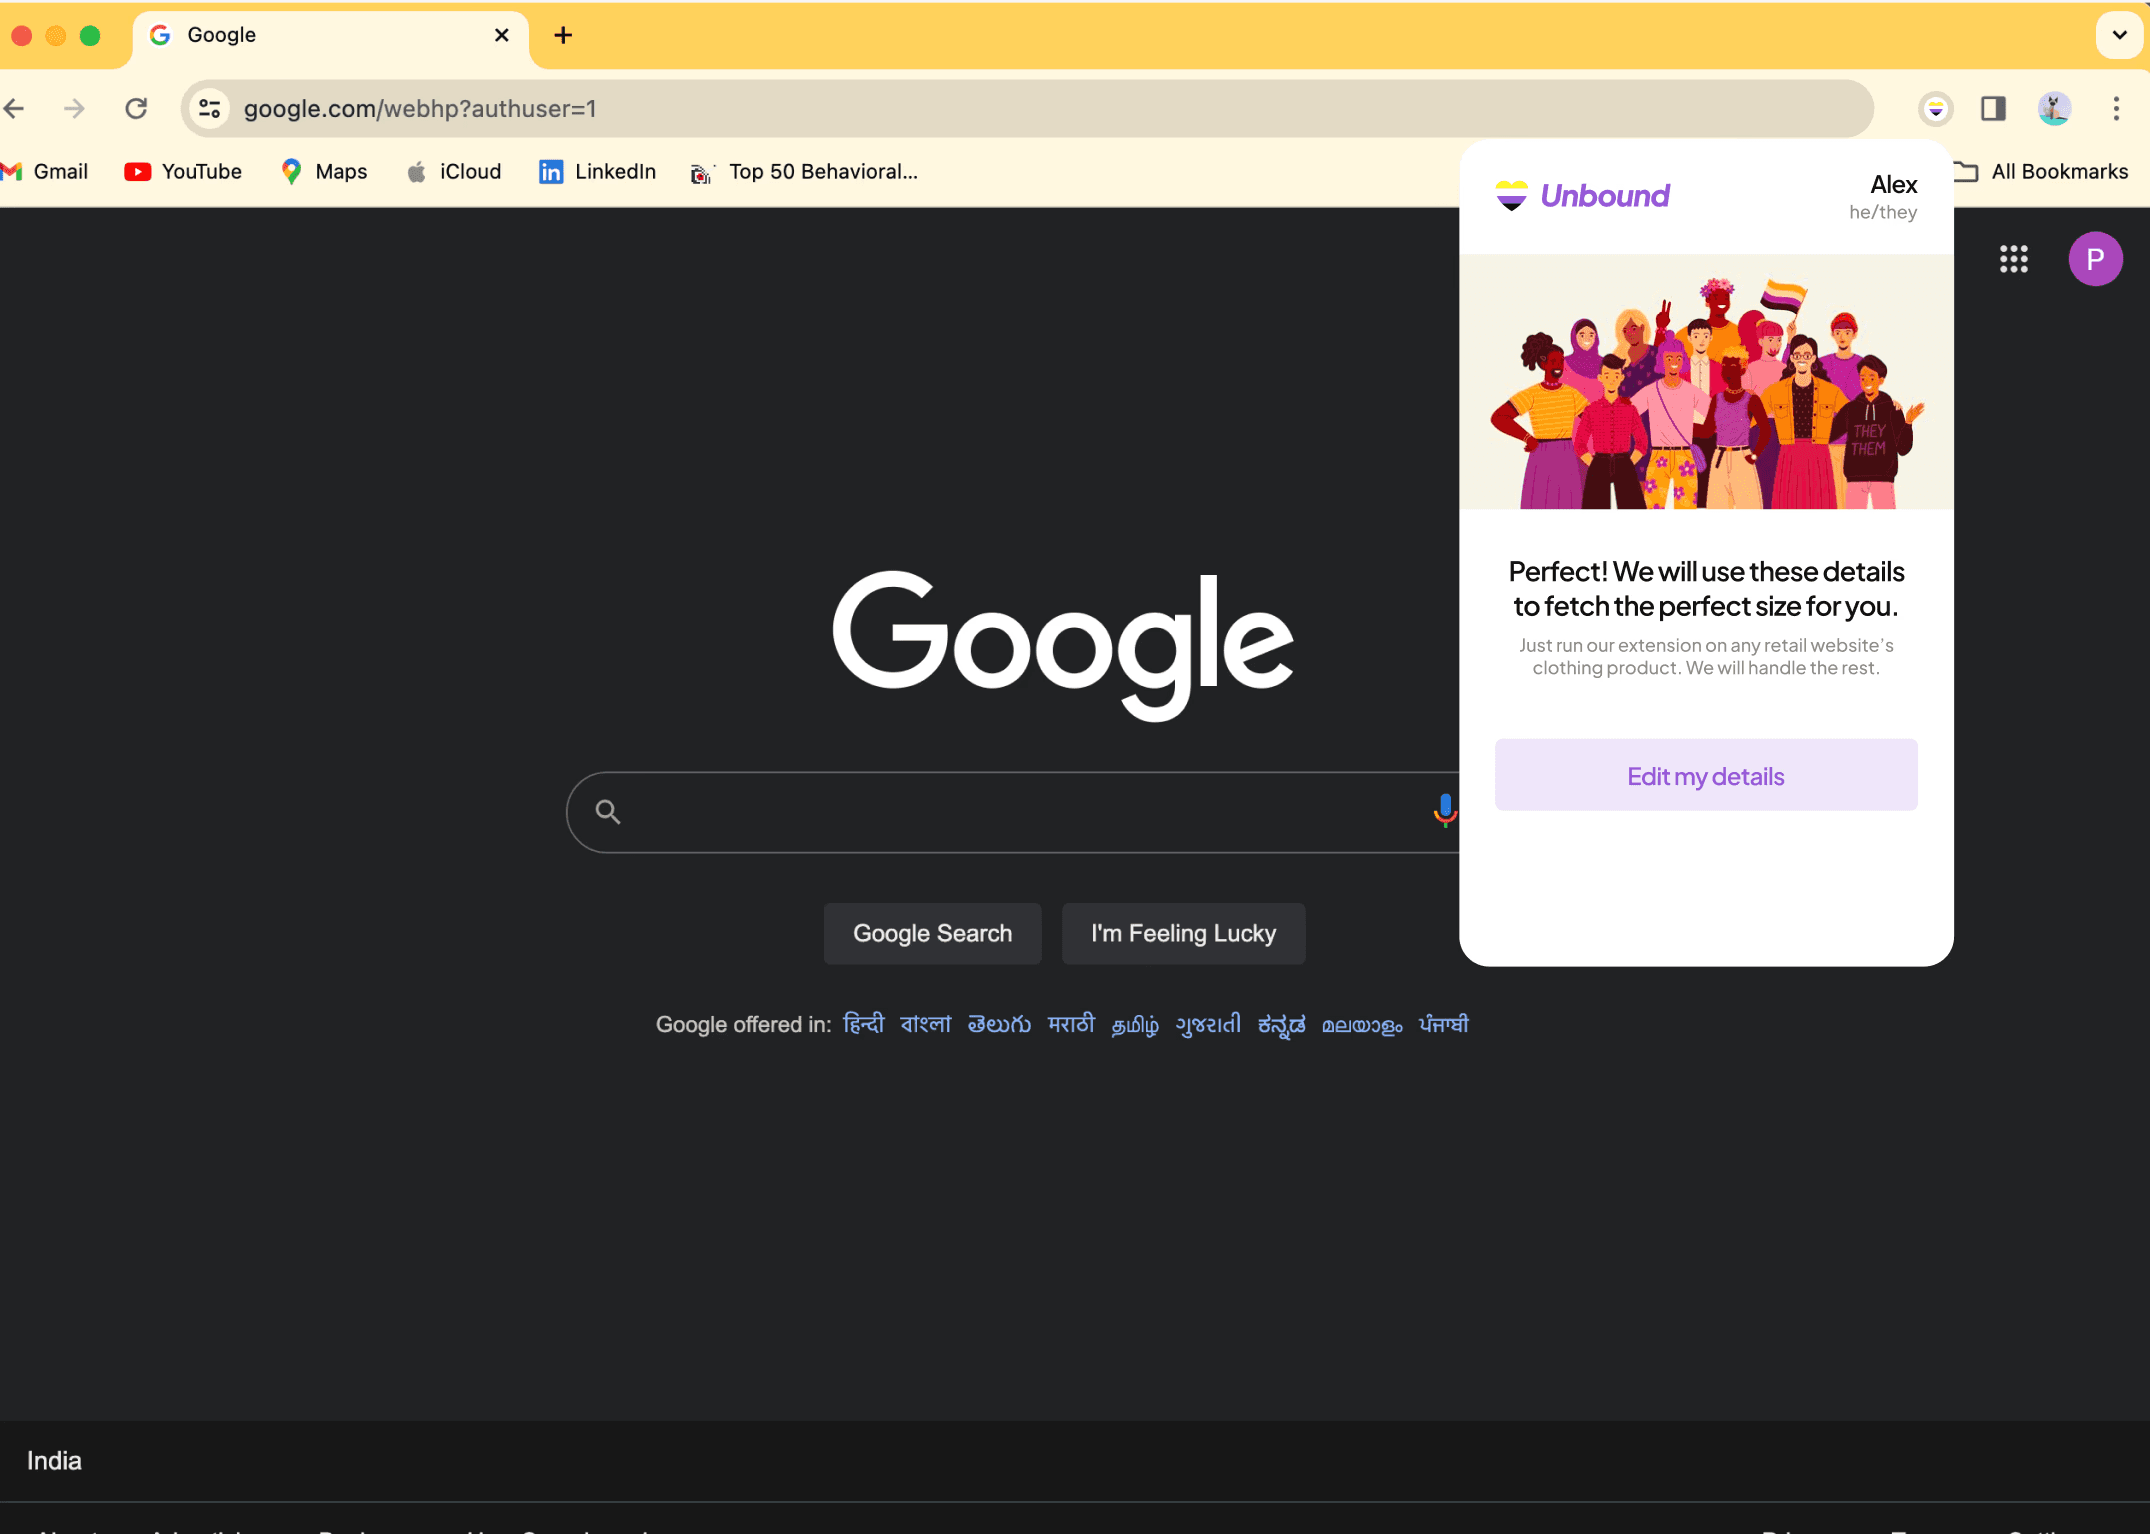Reload the current page
The width and height of the screenshot is (2150, 1534).
tap(137, 108)
